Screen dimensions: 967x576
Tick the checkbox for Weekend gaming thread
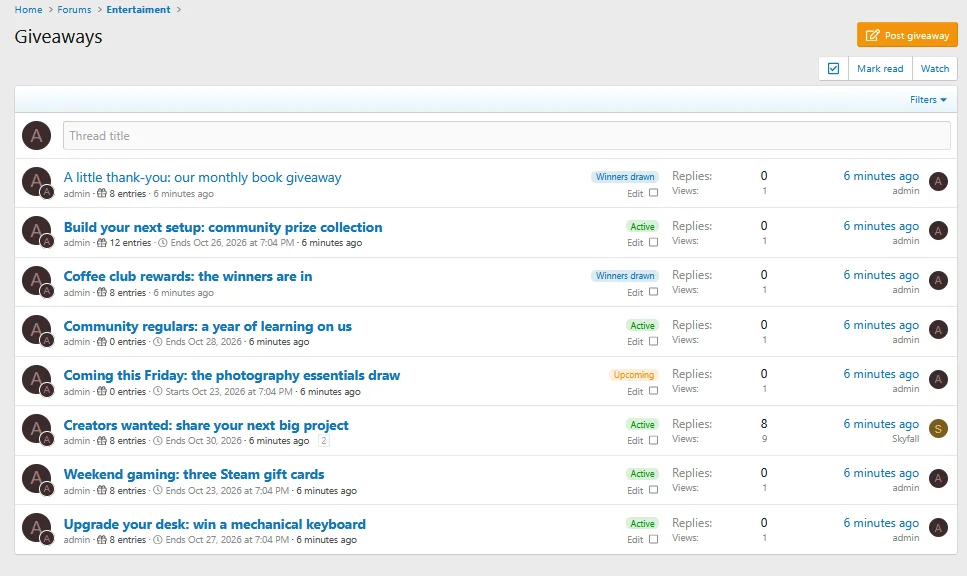click(x=654, y=490)
